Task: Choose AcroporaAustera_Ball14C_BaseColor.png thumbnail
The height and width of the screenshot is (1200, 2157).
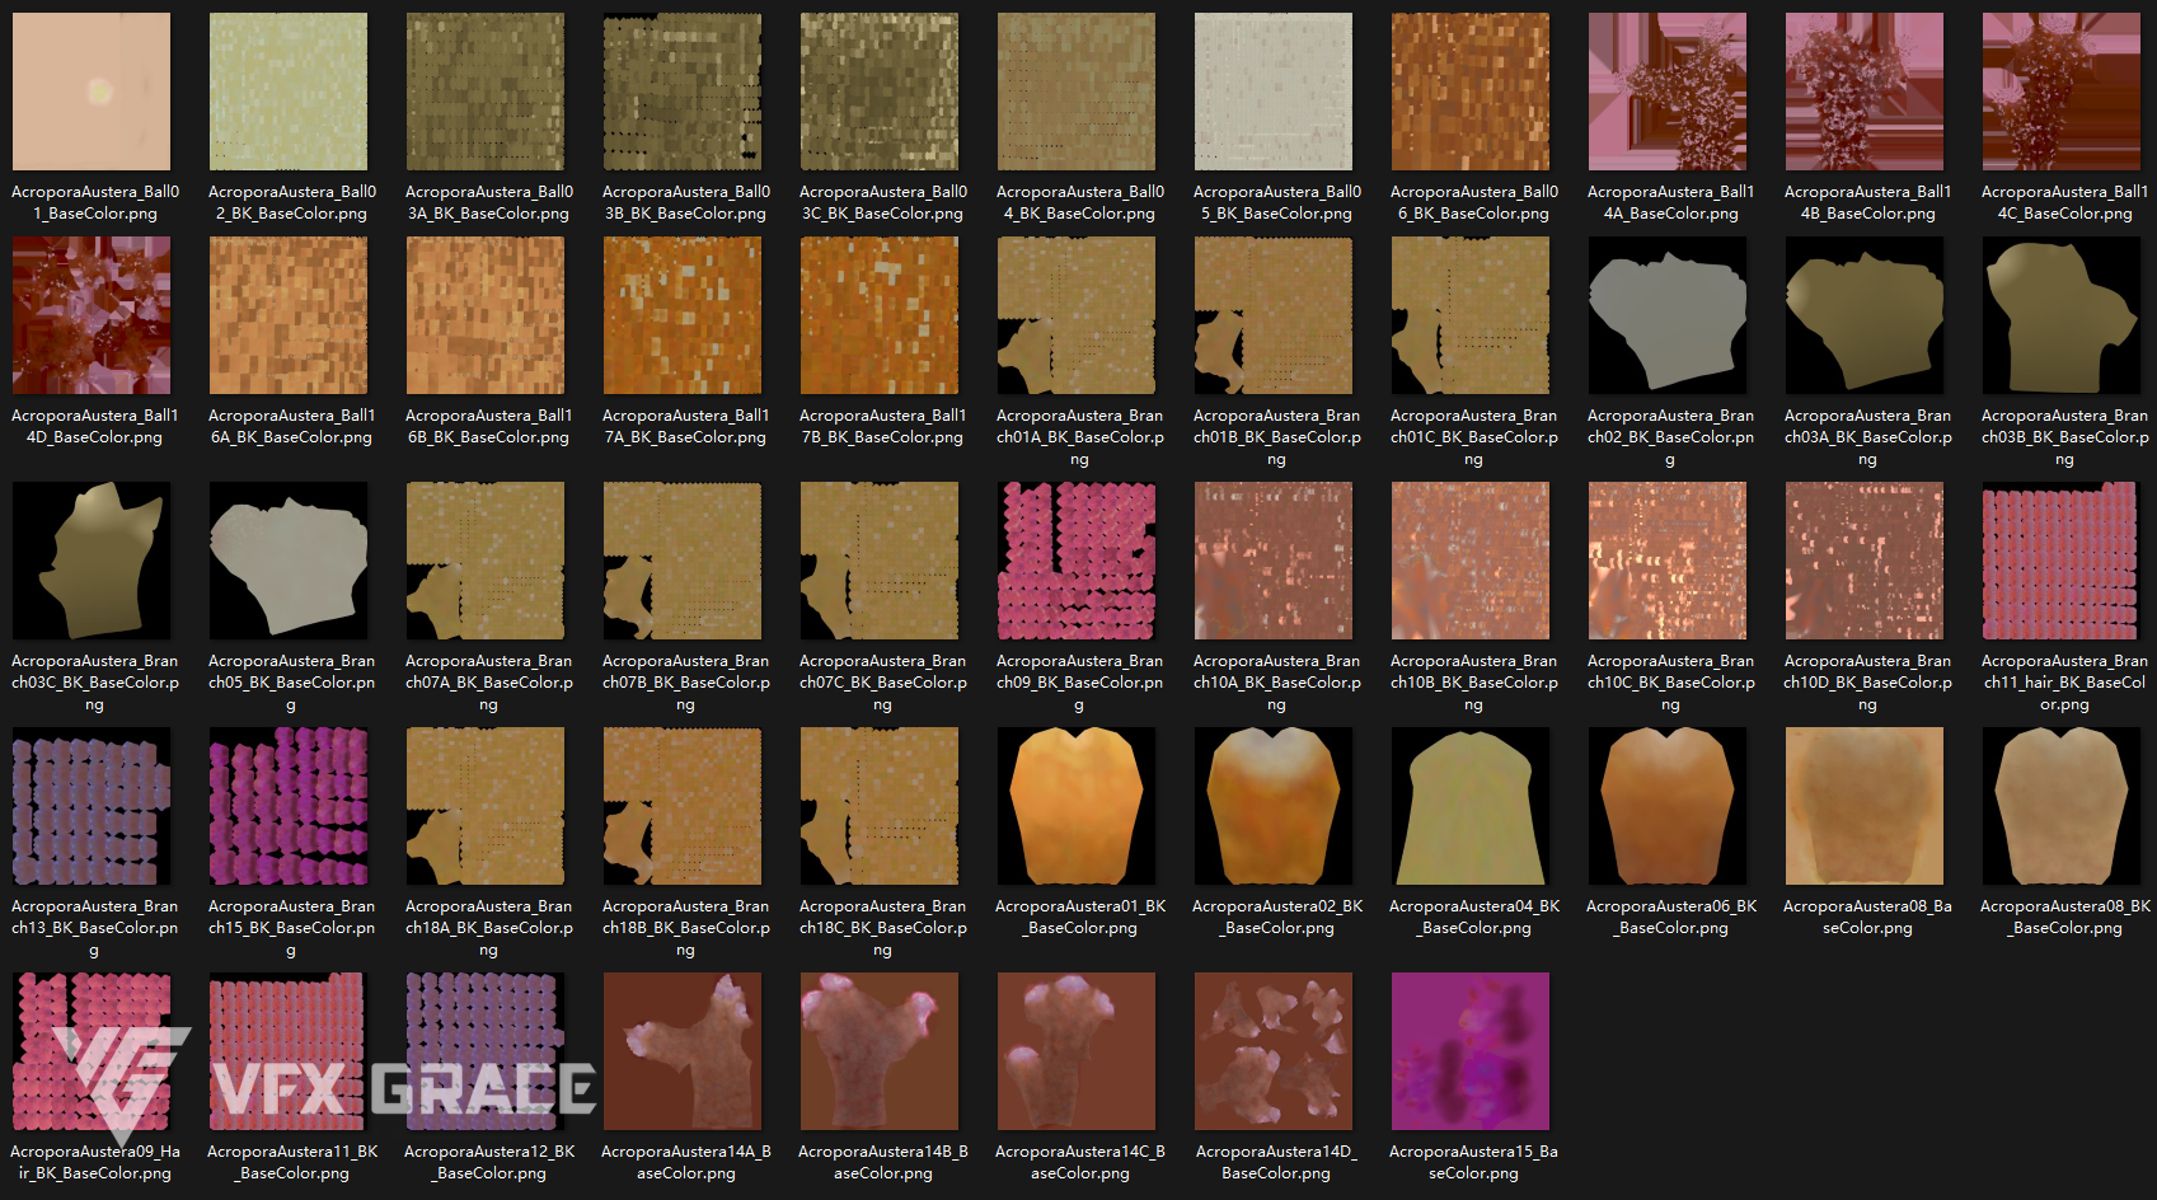Action: (2061, 91)
